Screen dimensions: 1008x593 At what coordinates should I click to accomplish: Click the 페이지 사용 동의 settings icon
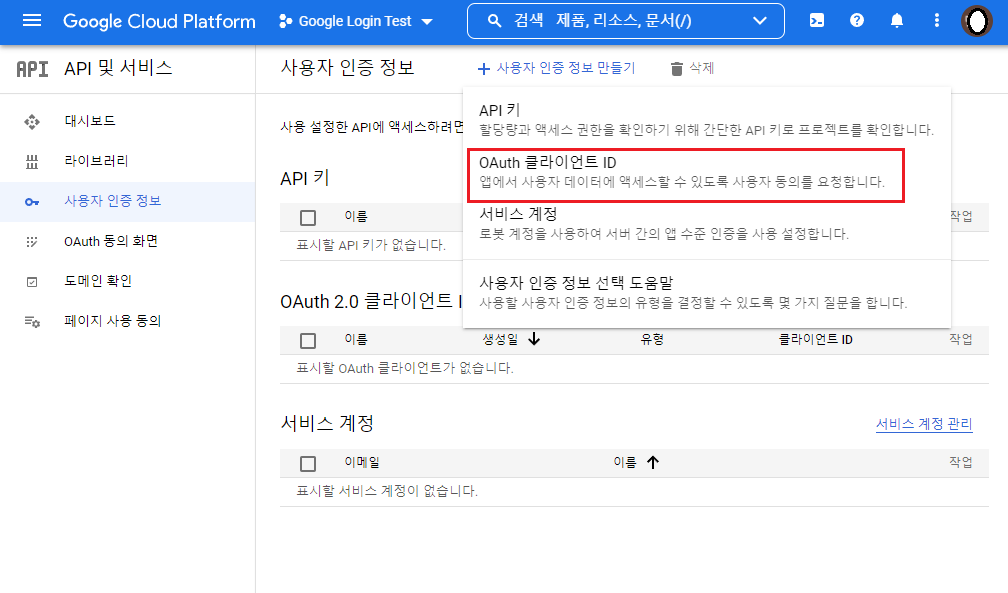[x=32, y=322]
